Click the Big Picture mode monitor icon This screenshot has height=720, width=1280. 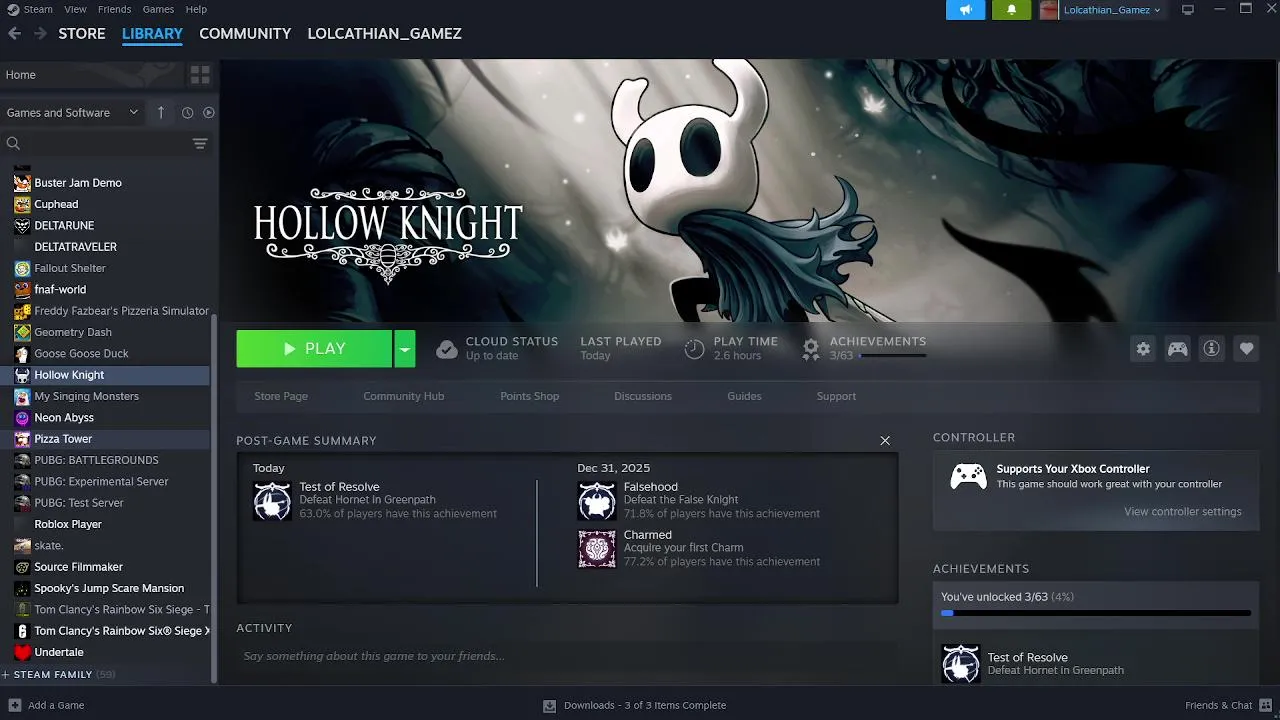click(1188, 10)
